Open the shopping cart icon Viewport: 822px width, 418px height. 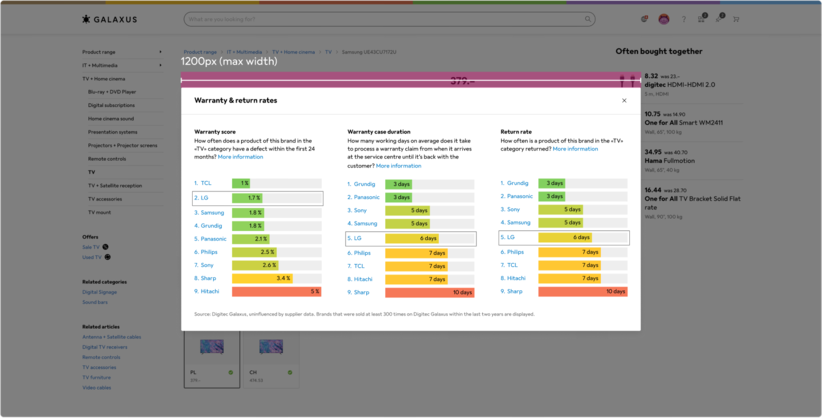(736, 19)
